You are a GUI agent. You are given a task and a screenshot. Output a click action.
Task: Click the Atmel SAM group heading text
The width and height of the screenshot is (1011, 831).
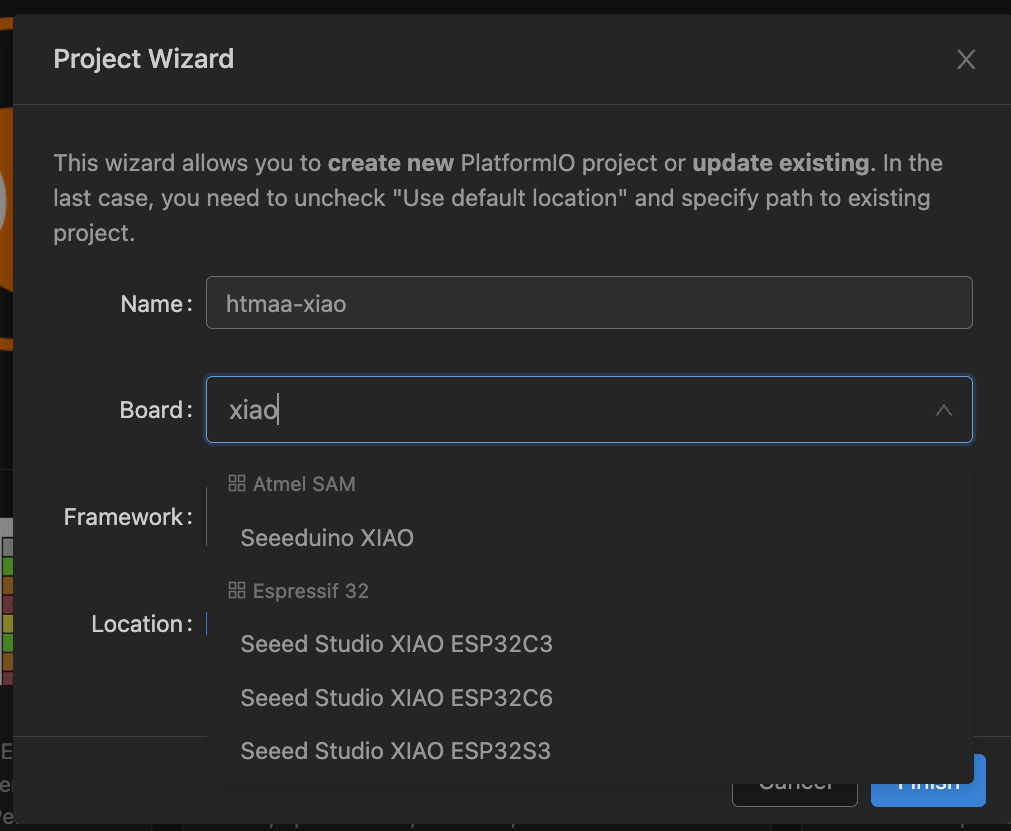(x=304, y=484)
